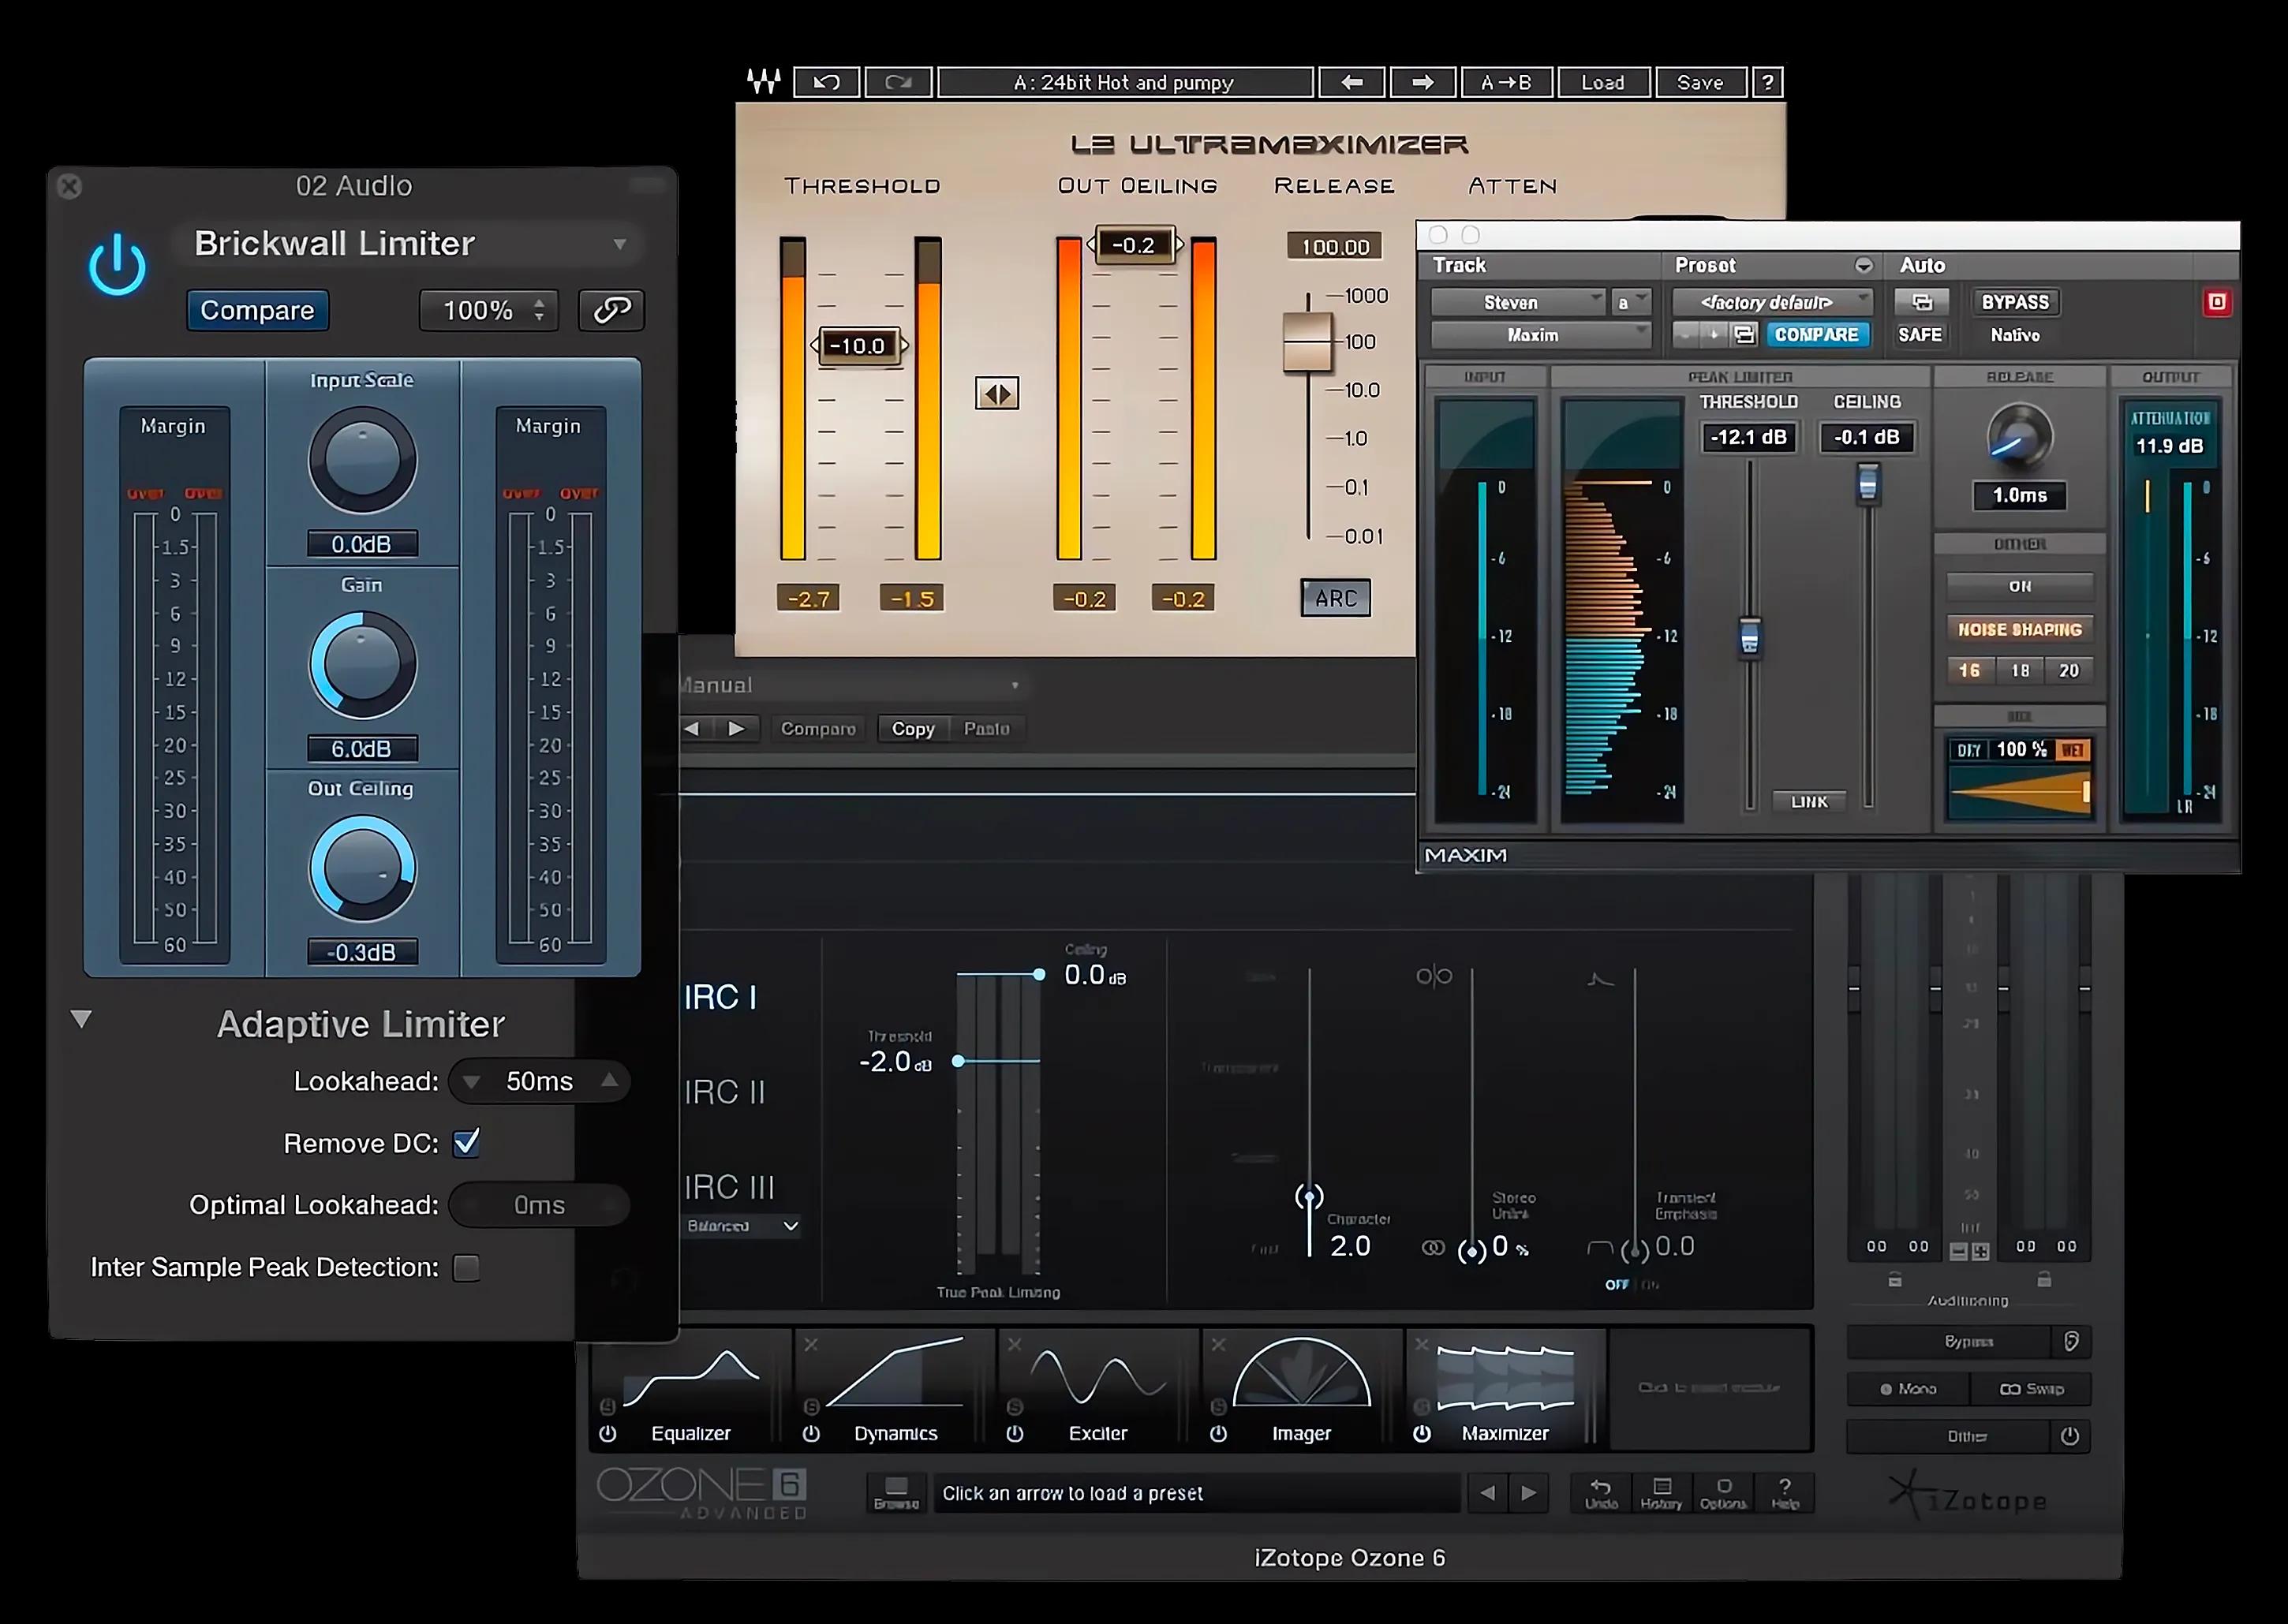Click Maxim BYPASS button
Image resolution: width=2288 pixels, height=1624 pixels.
[x=2015, y=302]
